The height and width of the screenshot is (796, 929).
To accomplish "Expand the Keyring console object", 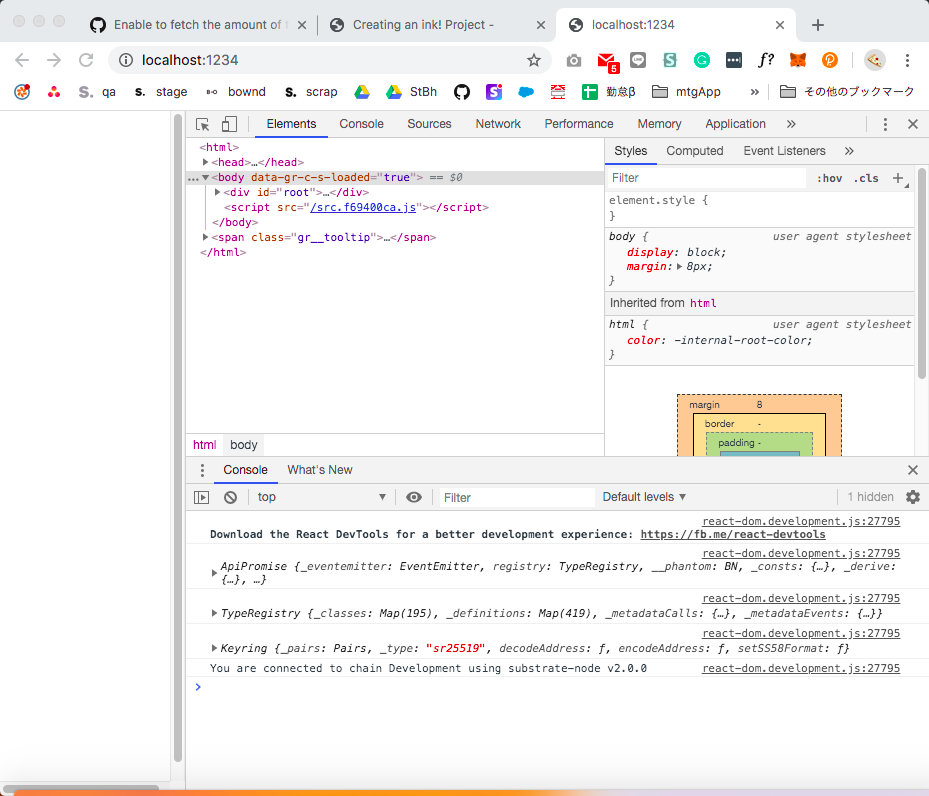I will [x=214, y=648].
